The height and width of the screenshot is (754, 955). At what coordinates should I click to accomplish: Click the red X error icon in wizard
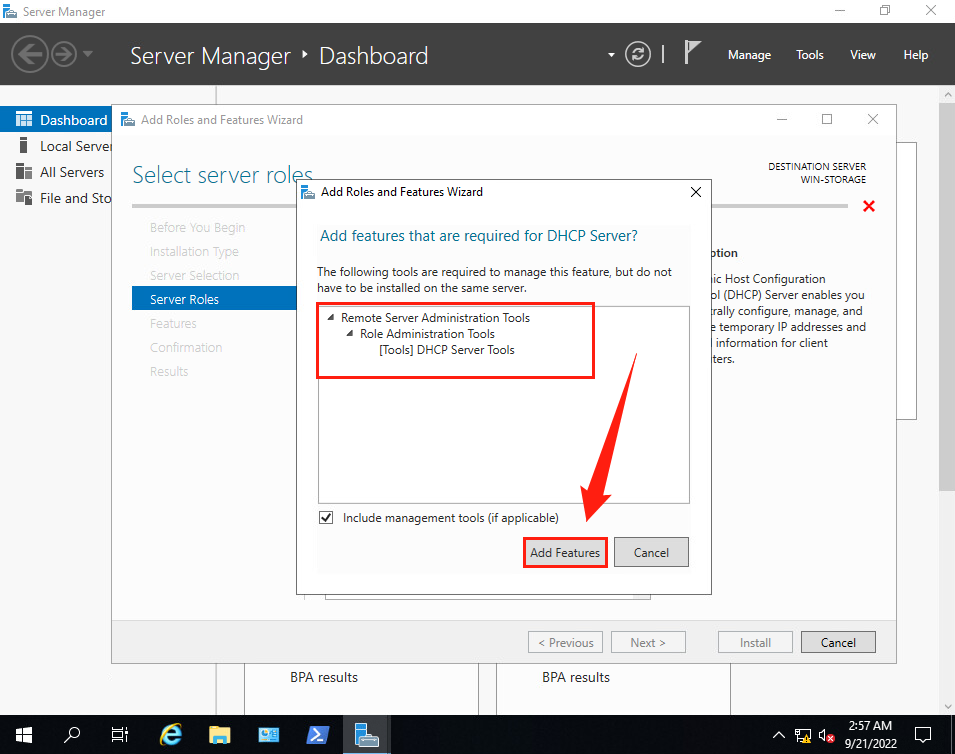(869, 206)
